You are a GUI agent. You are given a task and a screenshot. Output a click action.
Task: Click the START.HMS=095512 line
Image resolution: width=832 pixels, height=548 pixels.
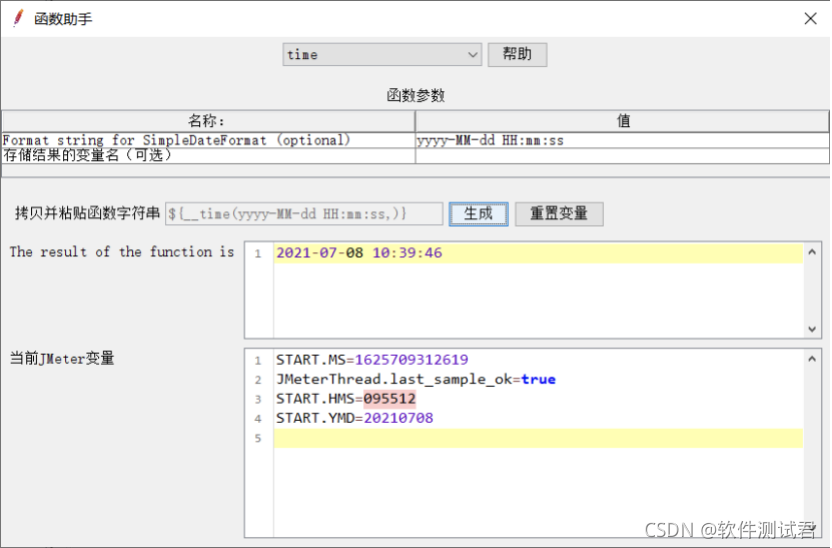click(x=345, y=398)
